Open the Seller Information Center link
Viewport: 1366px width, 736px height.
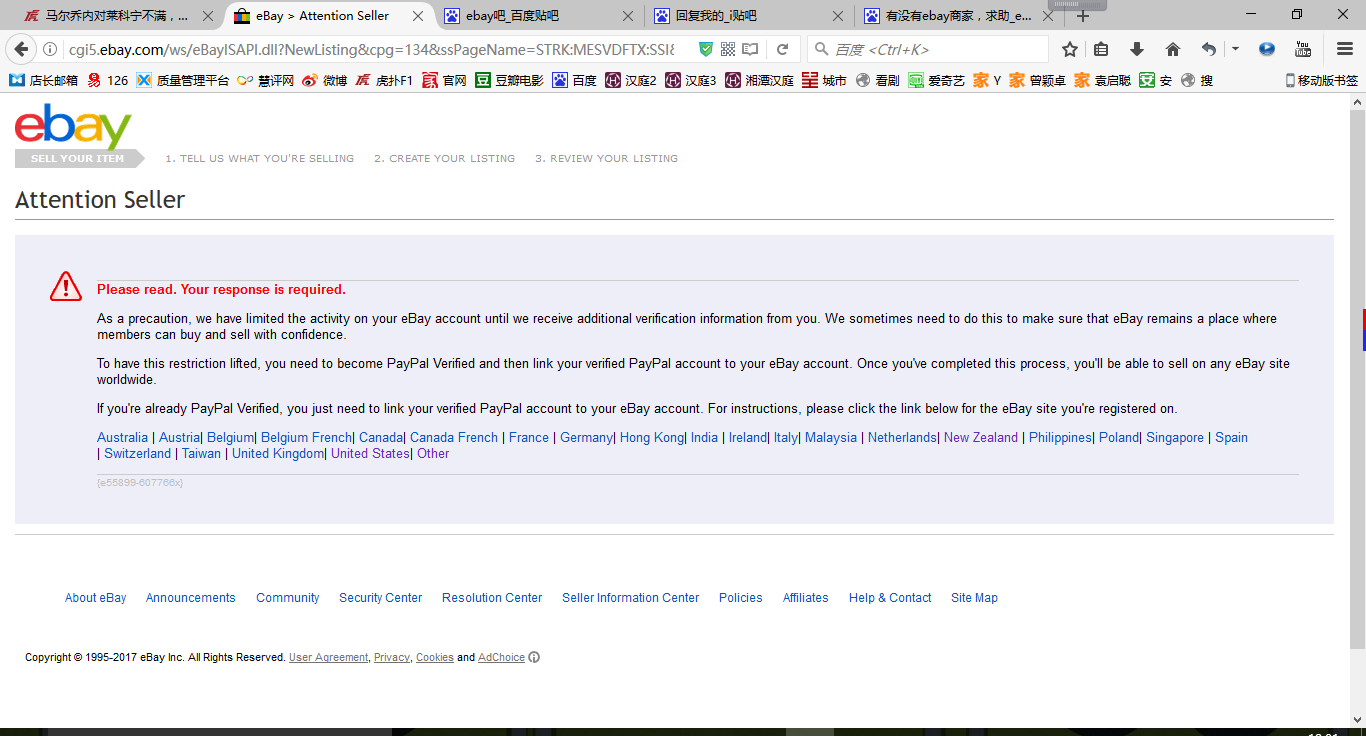[630, 597]
